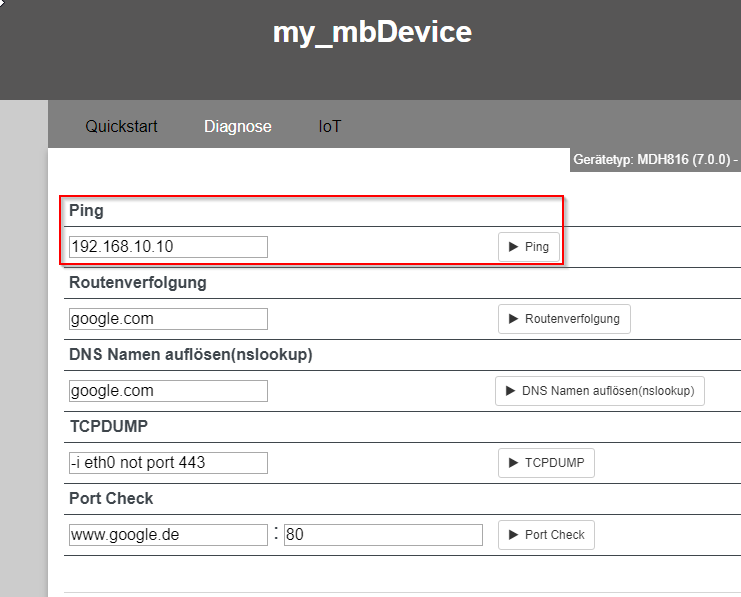Open the Quickstart tab
The width and height of the screenshot is (741, 597).
click(x=121, y=126)
